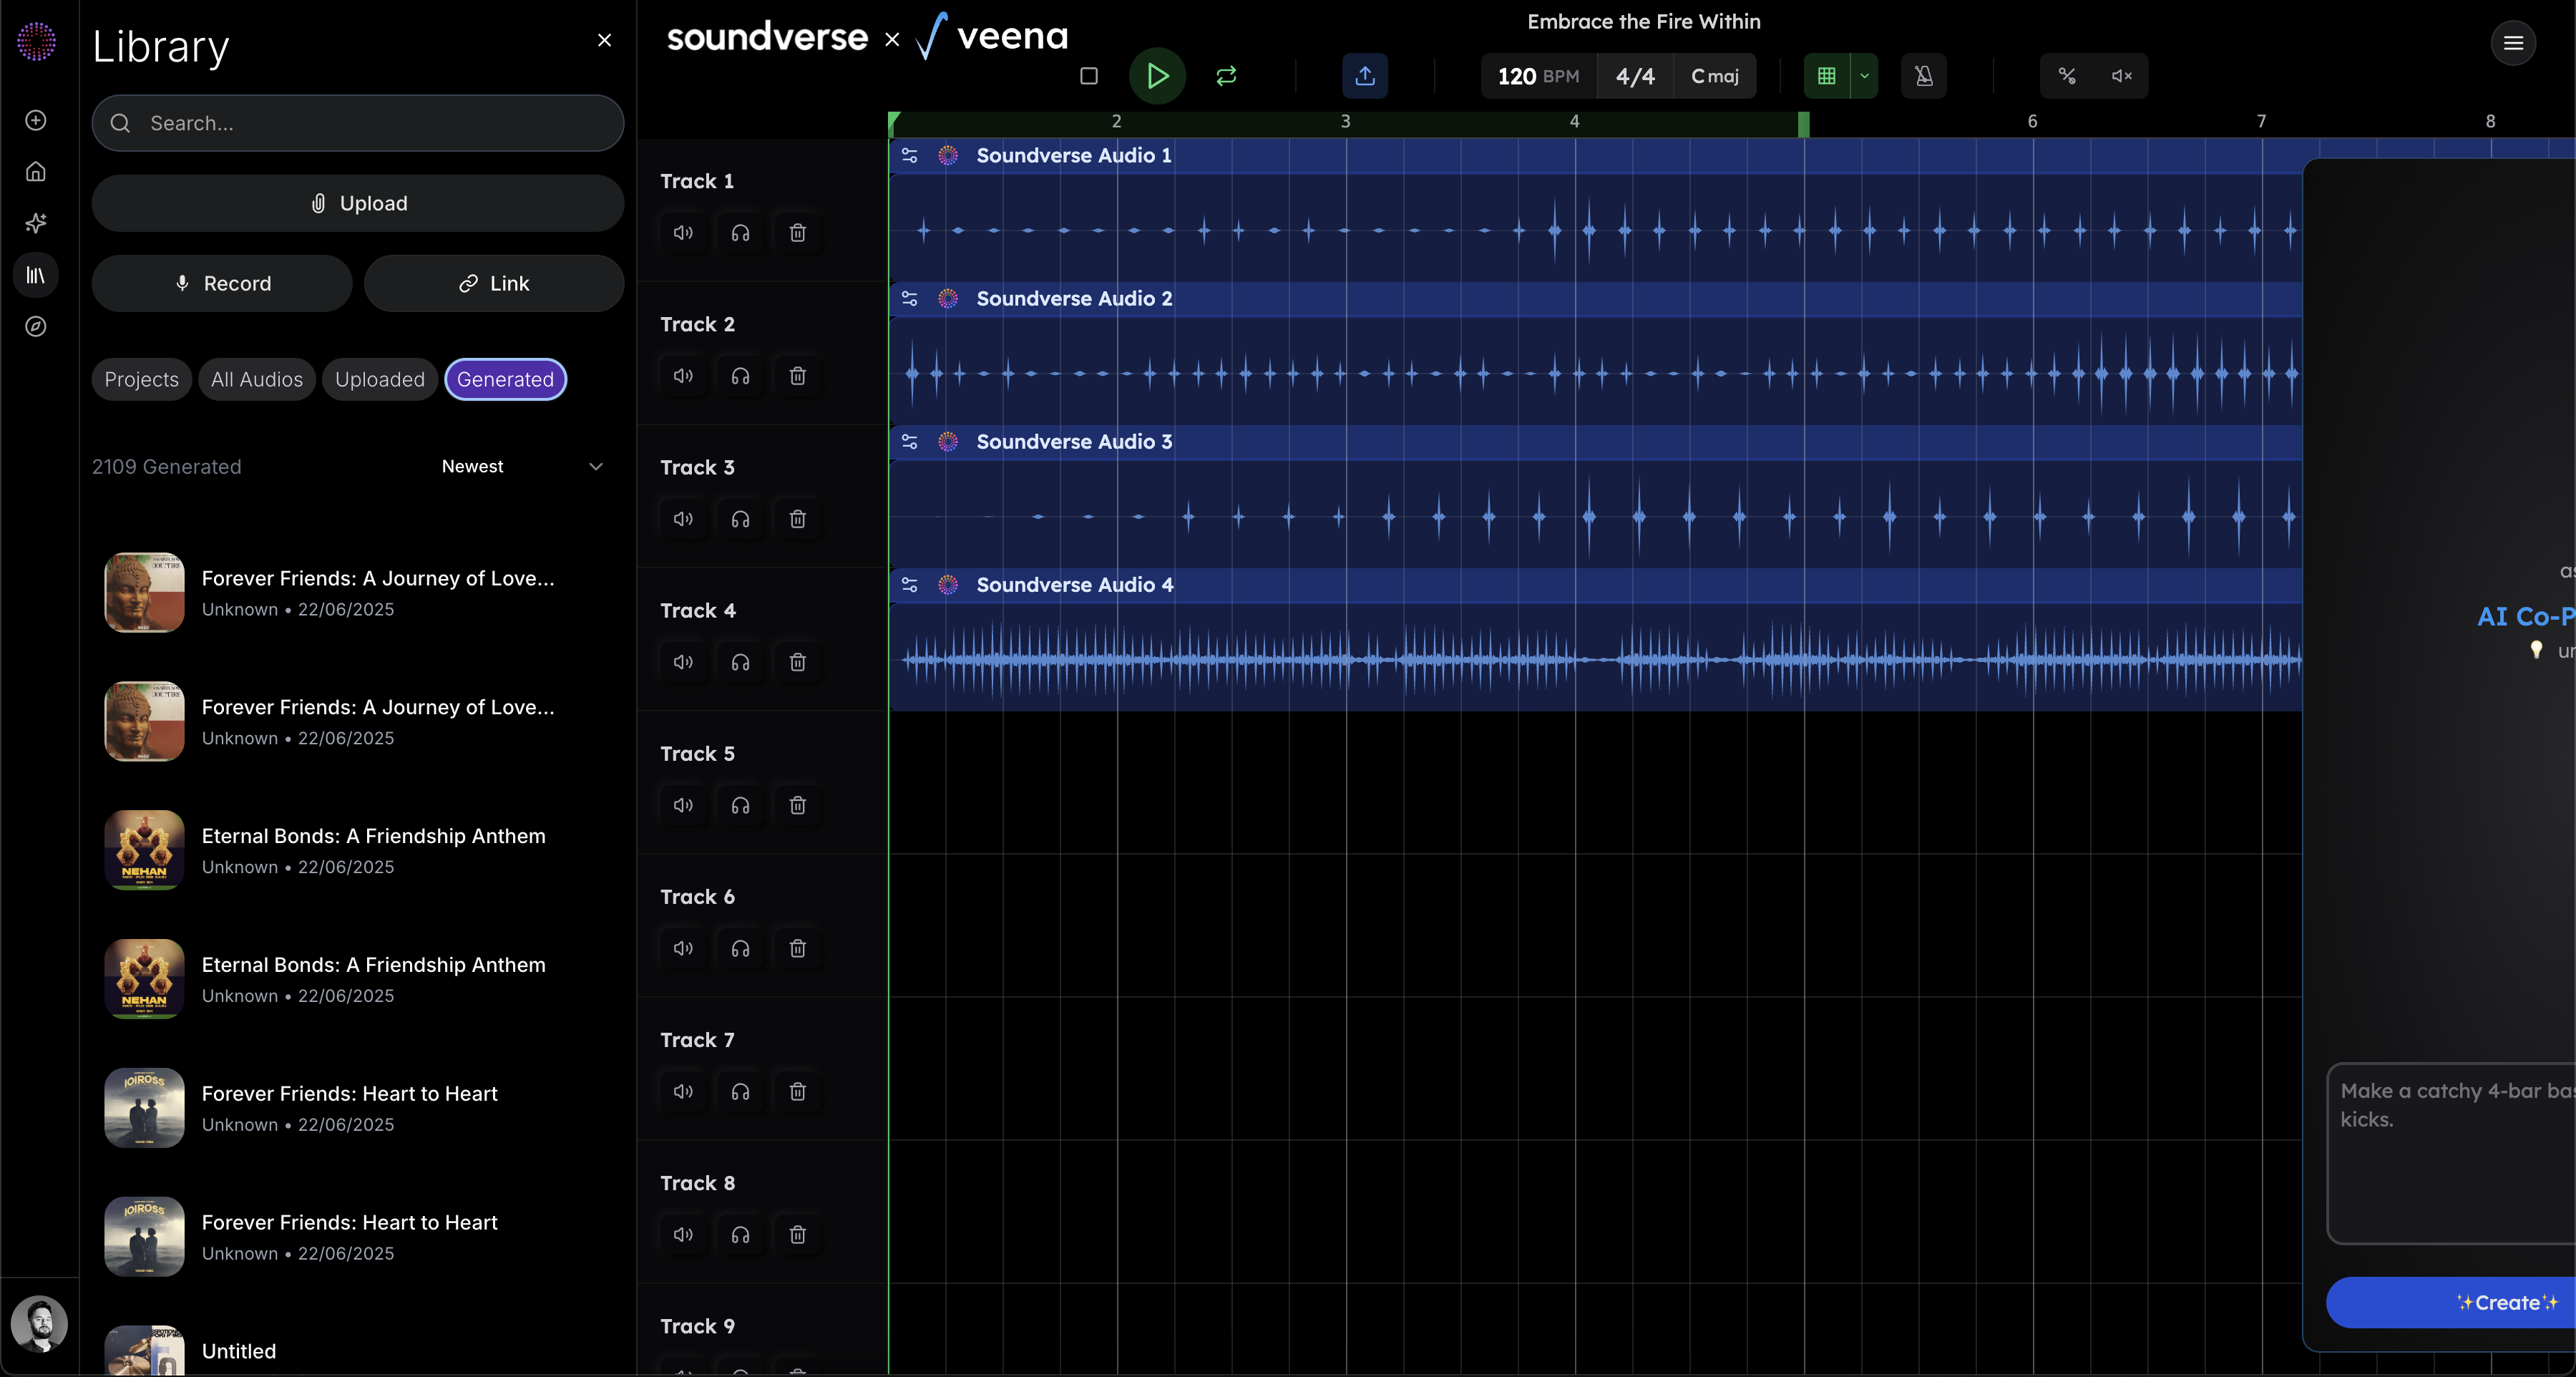Open first Forever Friends: A Journey of Love thumbnail
The height and width of the screenshot is (1377, 2576).
[x=144, y=592]
